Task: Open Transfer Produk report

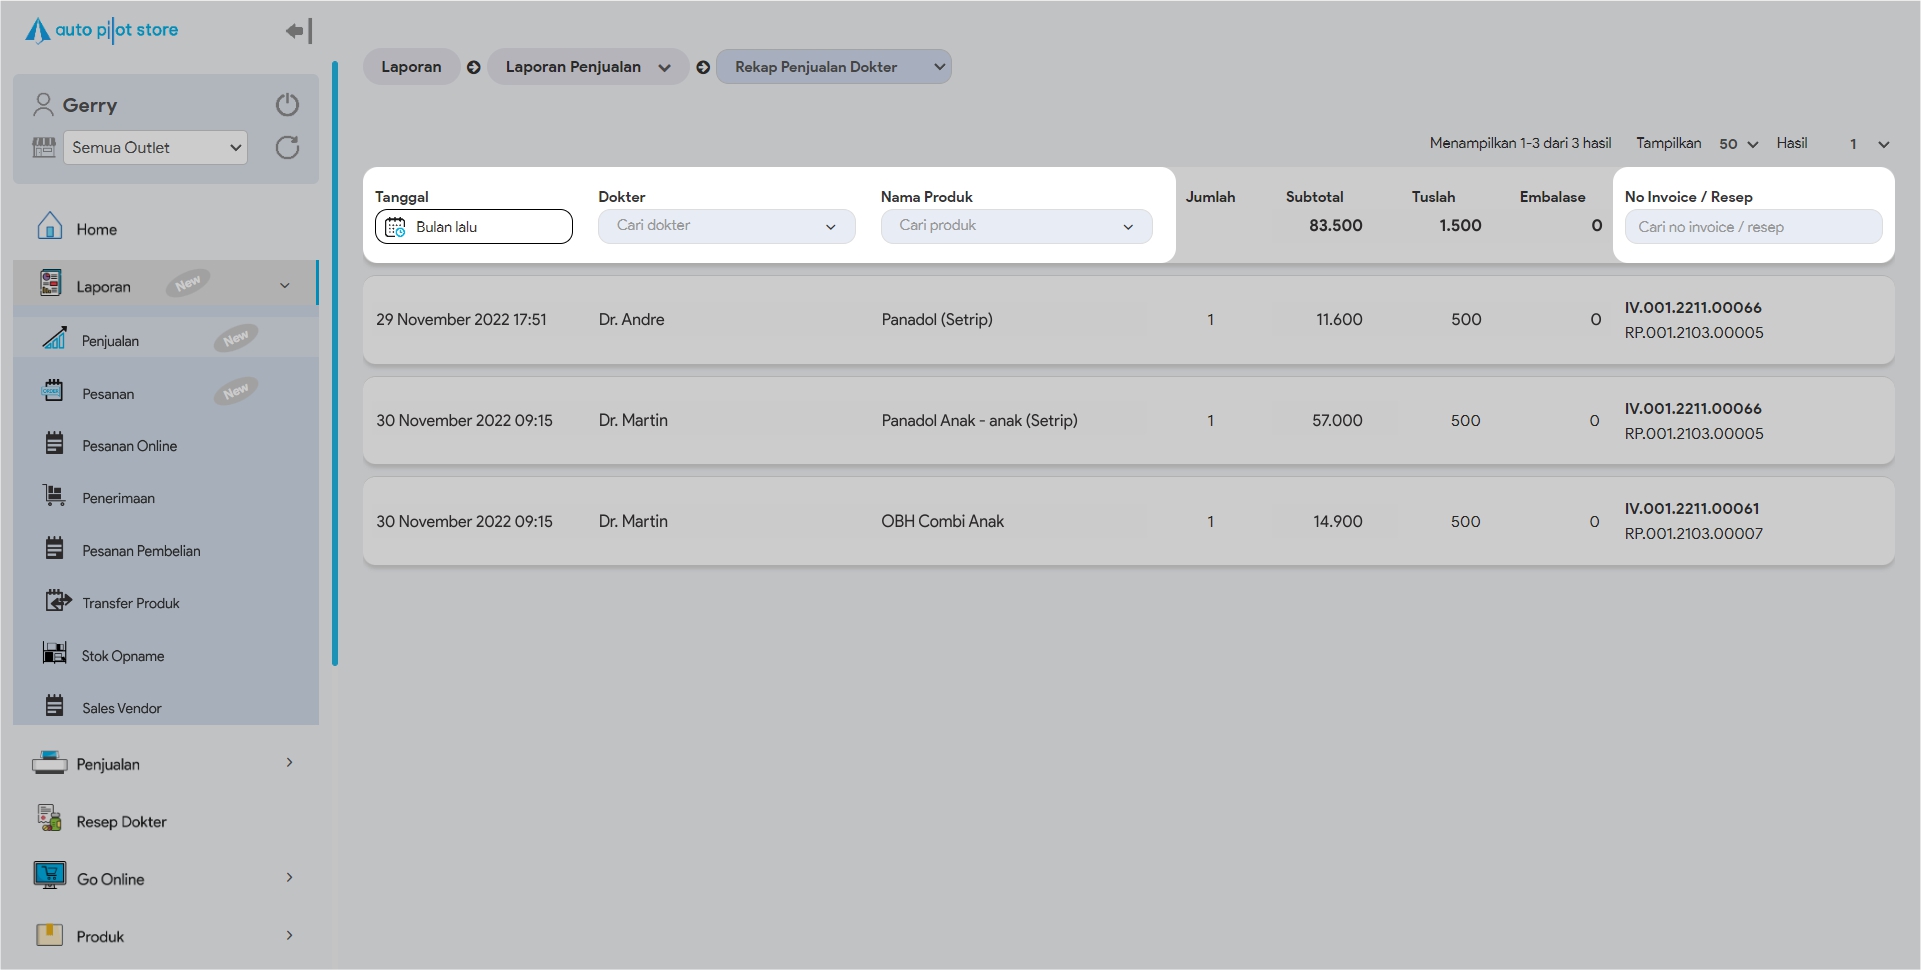Action: click(130, 603)
